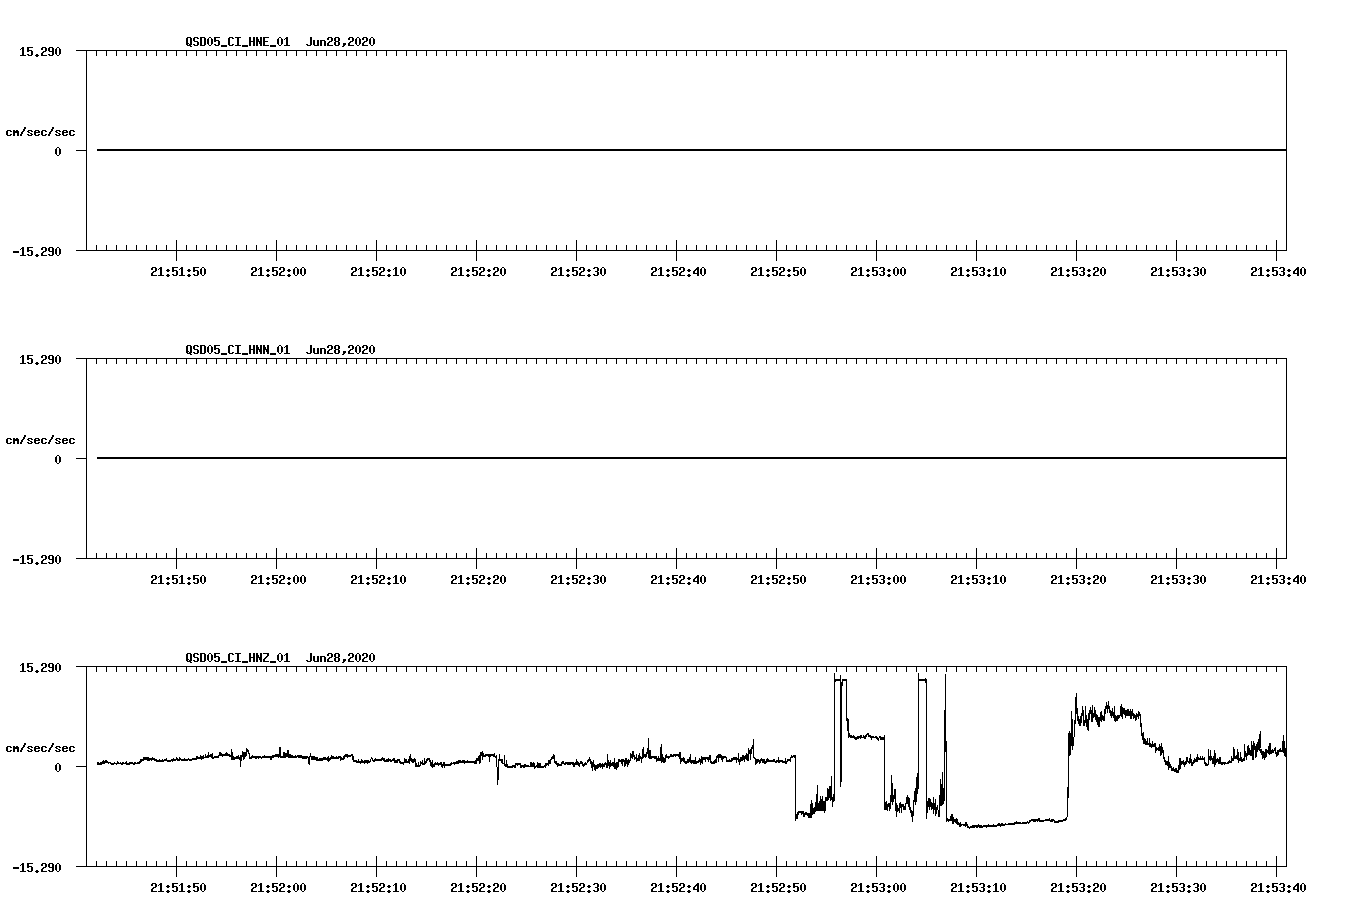Click 21:52:10 time label under HNZ plot
Viewport: 1358px width, 924px height.
point(378,888)
